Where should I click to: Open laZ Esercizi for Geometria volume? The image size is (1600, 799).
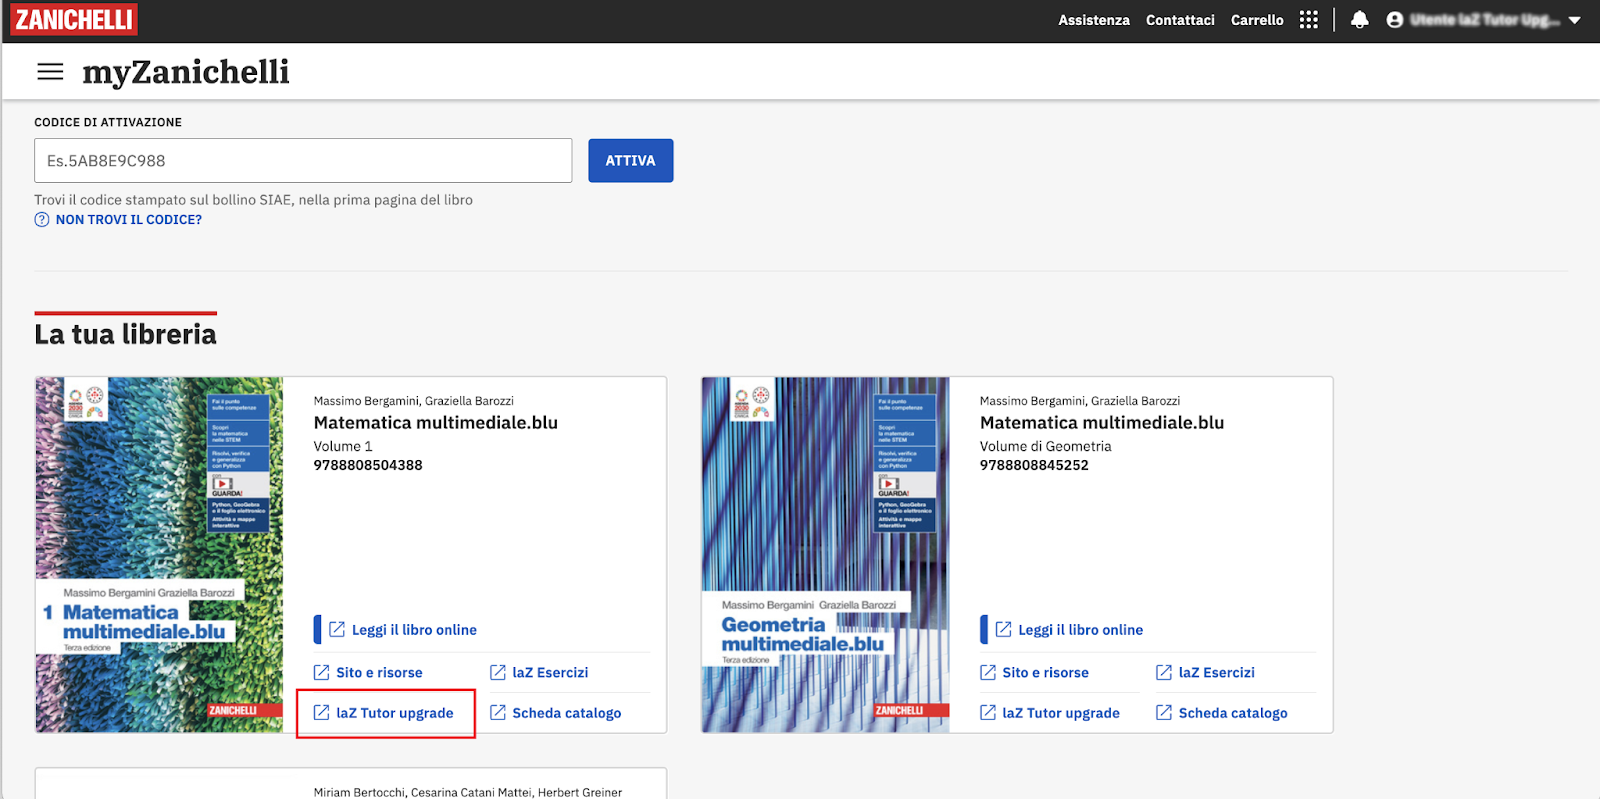pyautogui.click(x=1205, y=673)
